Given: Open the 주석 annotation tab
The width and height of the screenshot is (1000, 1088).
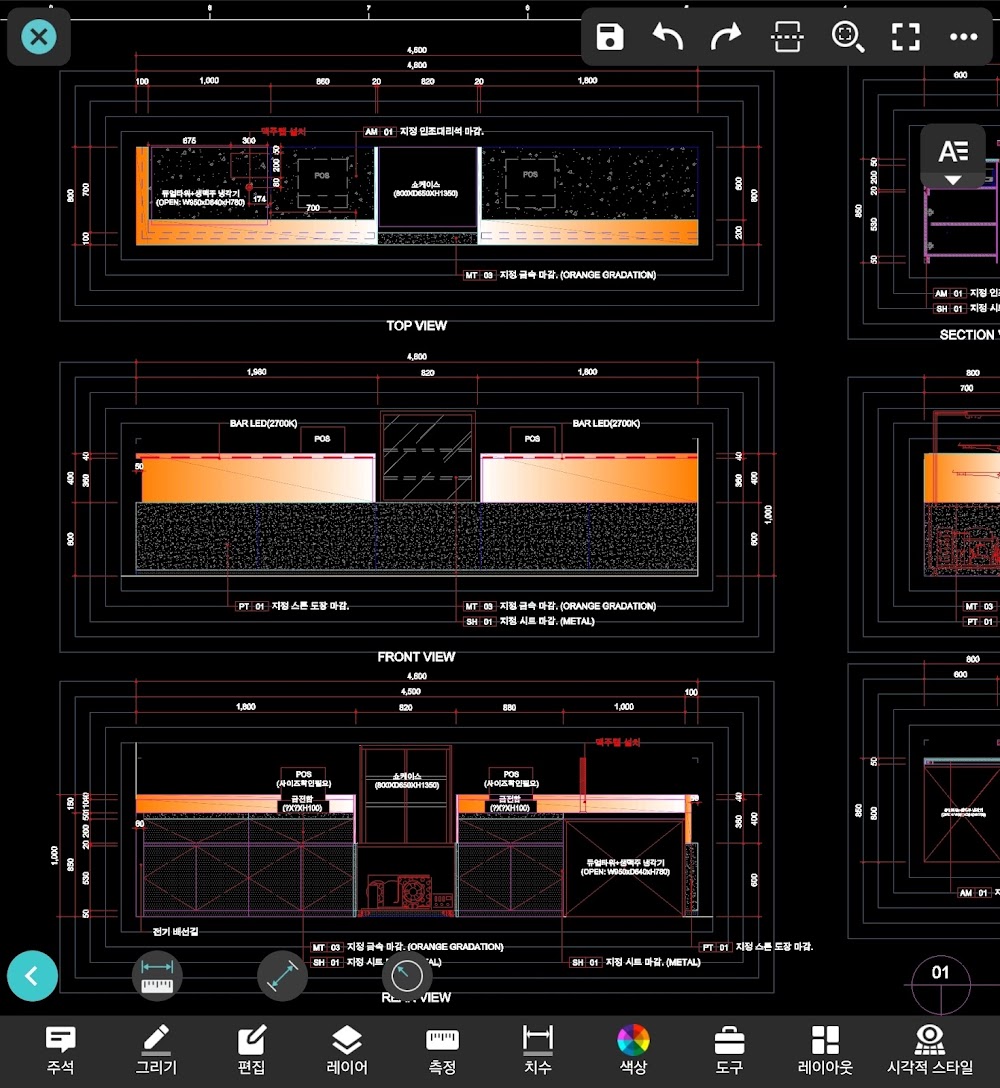Looking at the screenshot, I should [60, 1050].
